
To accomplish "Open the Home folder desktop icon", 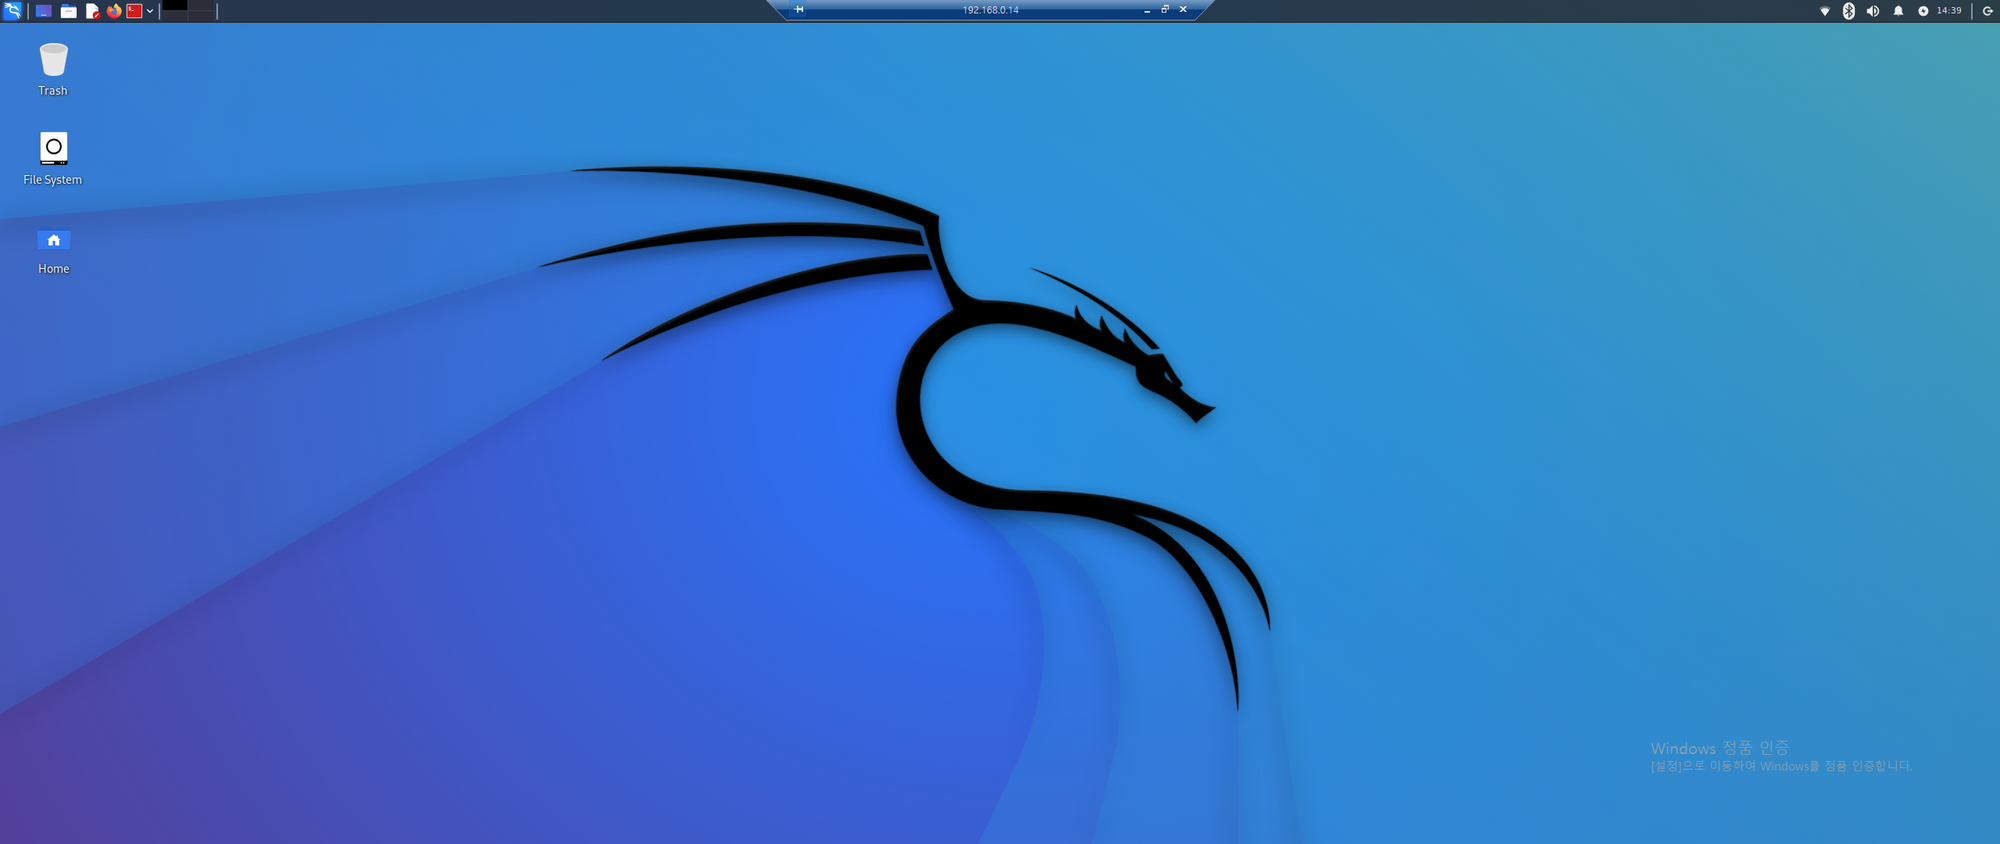I will pos(53,251).
